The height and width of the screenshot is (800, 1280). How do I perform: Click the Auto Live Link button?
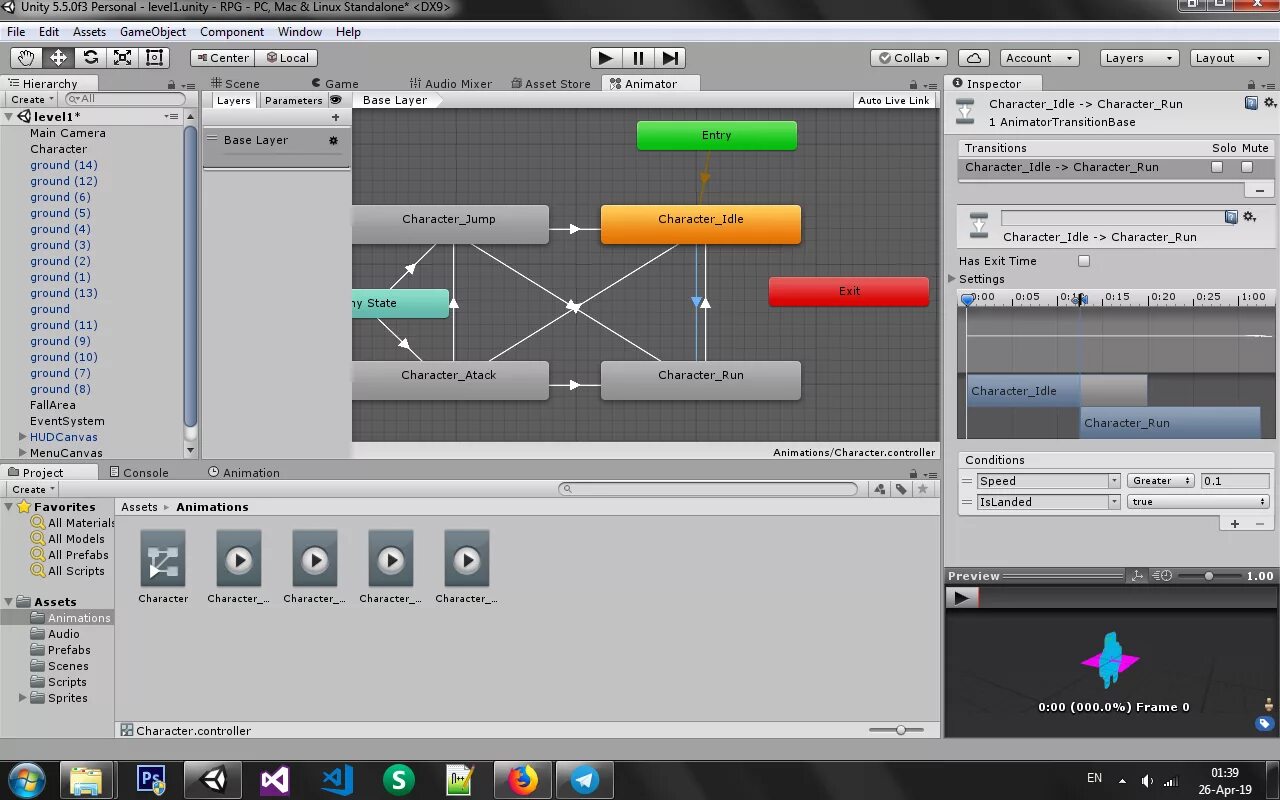point(894,100)
